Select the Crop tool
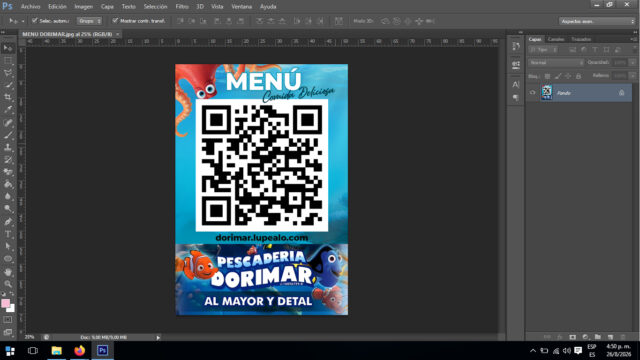This screenshot has width=640, height=360. tap(8, 98)
